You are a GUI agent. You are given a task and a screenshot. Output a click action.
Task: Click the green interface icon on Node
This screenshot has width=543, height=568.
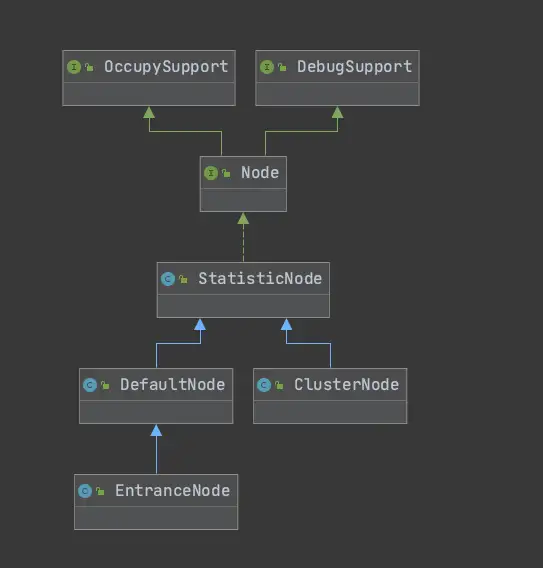[x=211, y=173]
